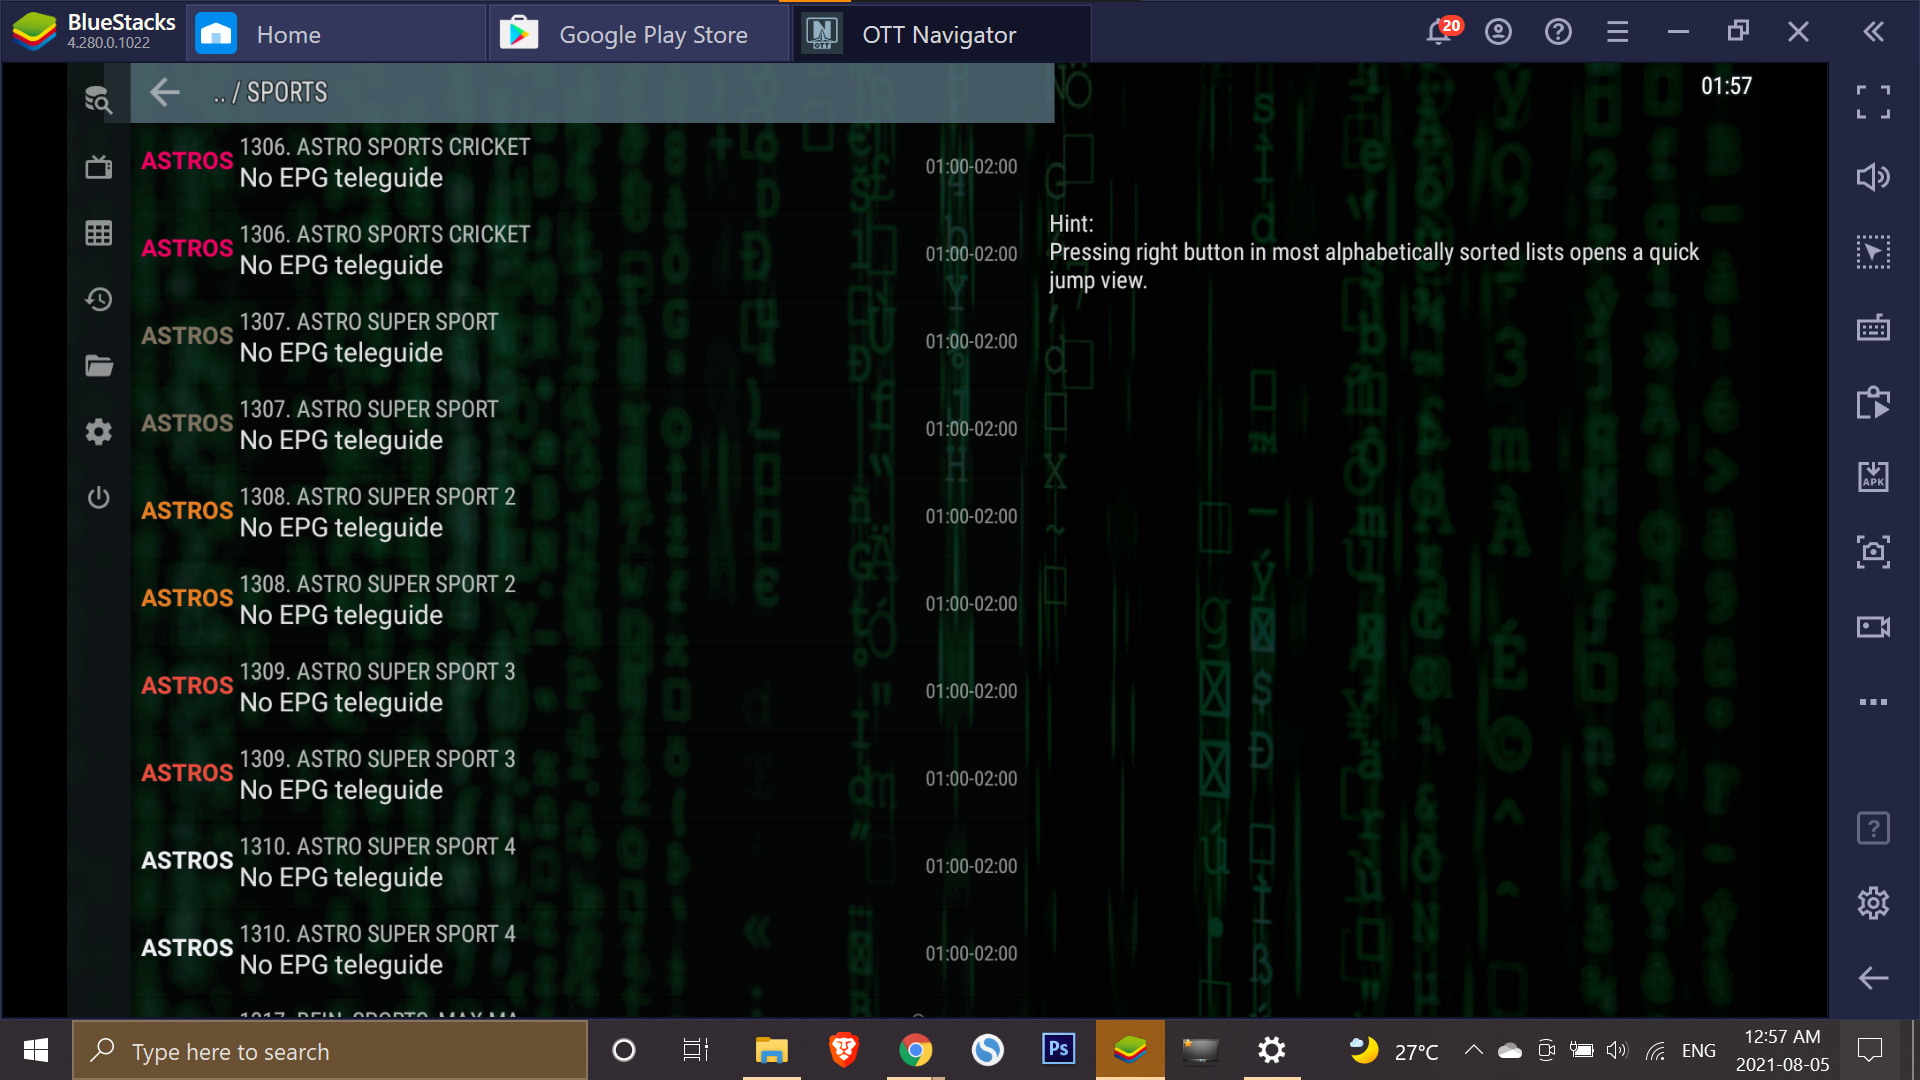
Task: Open the EPG grid guide icon
Action: pos(98,233)
